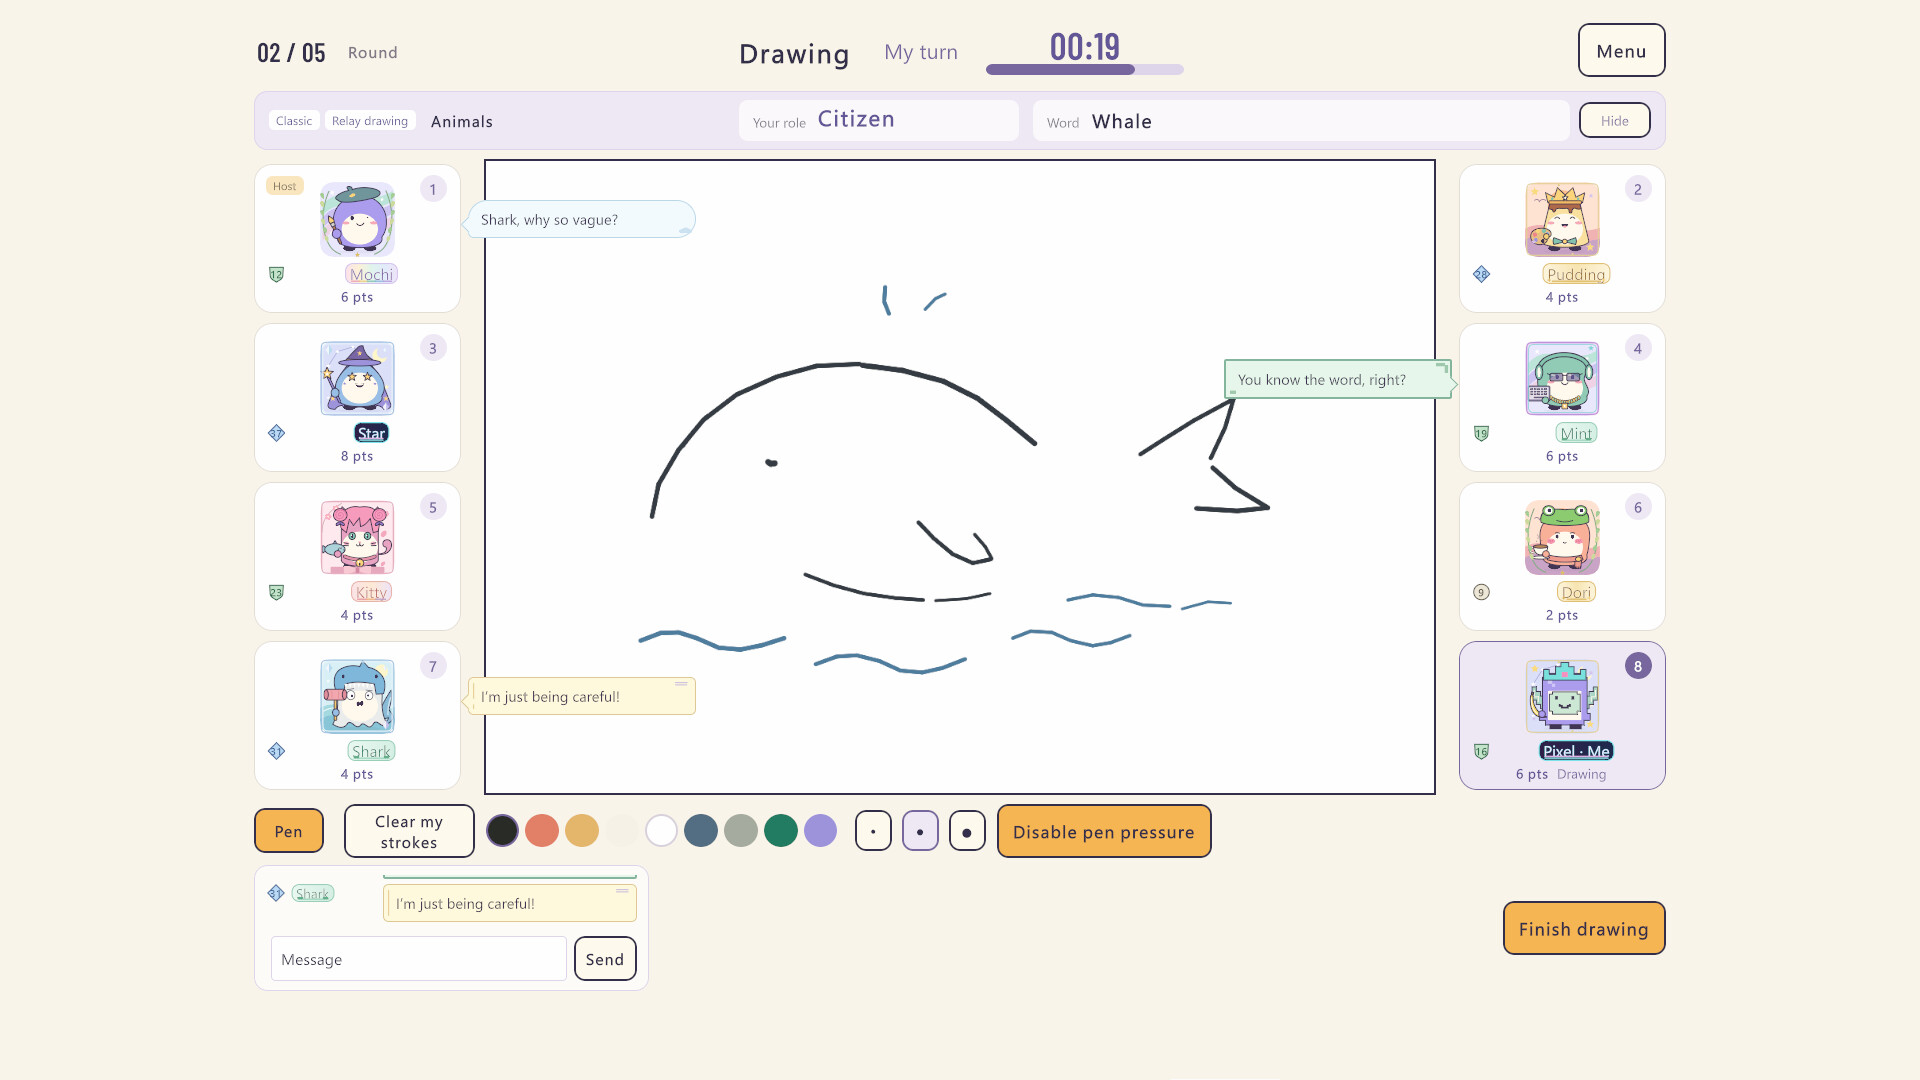The height and width of the screenshot is (1080, 1920).
Task: Click the Star player name label
Action: tap(371, 433)
